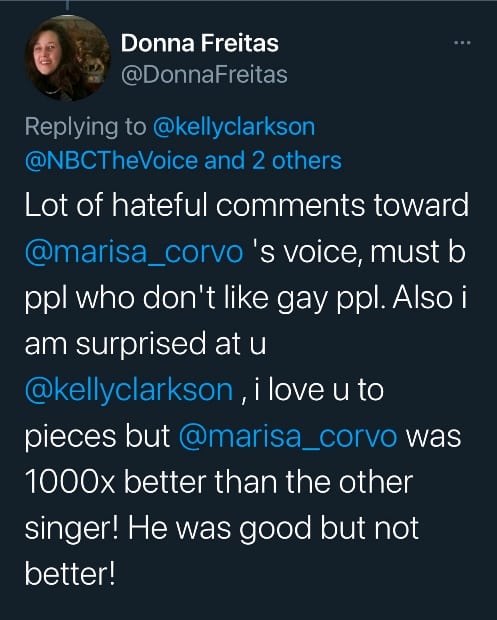Open @marisa_corvo mention after "pieces but"

287,437
